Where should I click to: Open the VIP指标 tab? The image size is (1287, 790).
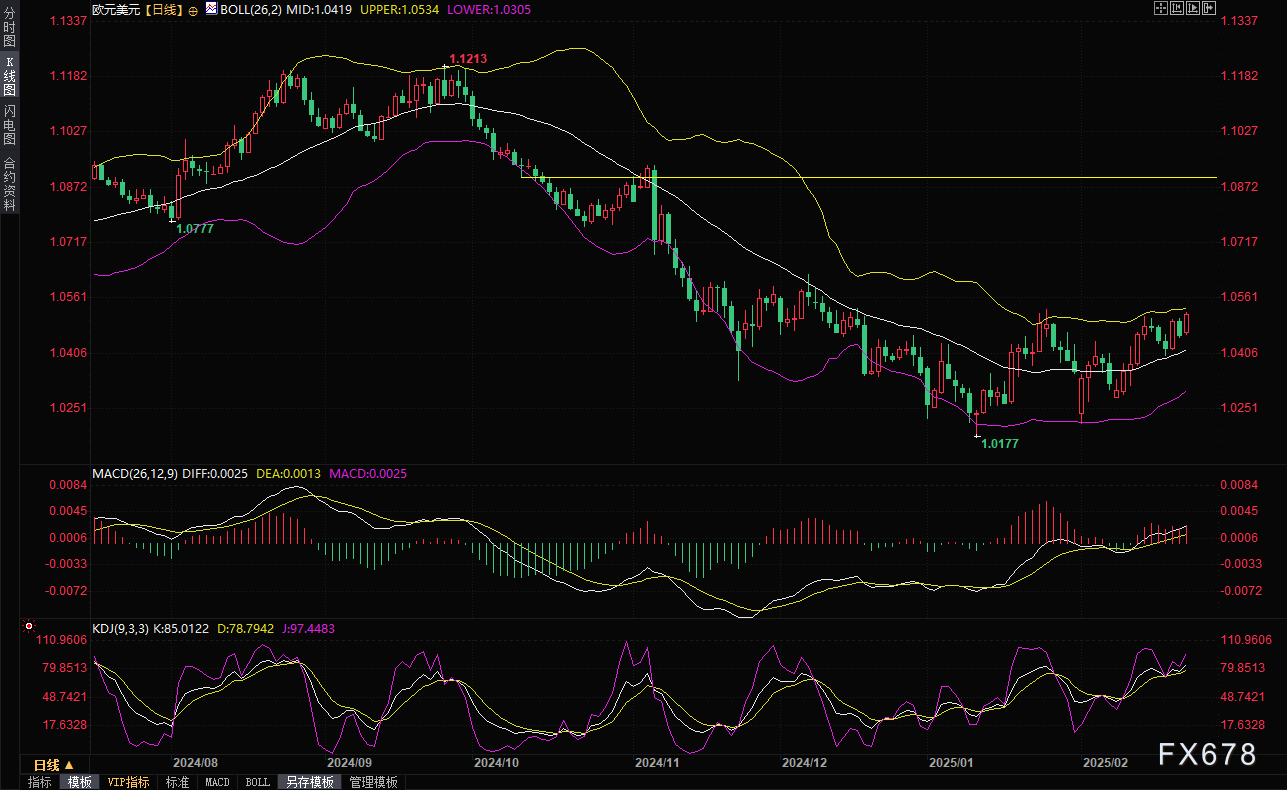[x=128, y=782]
